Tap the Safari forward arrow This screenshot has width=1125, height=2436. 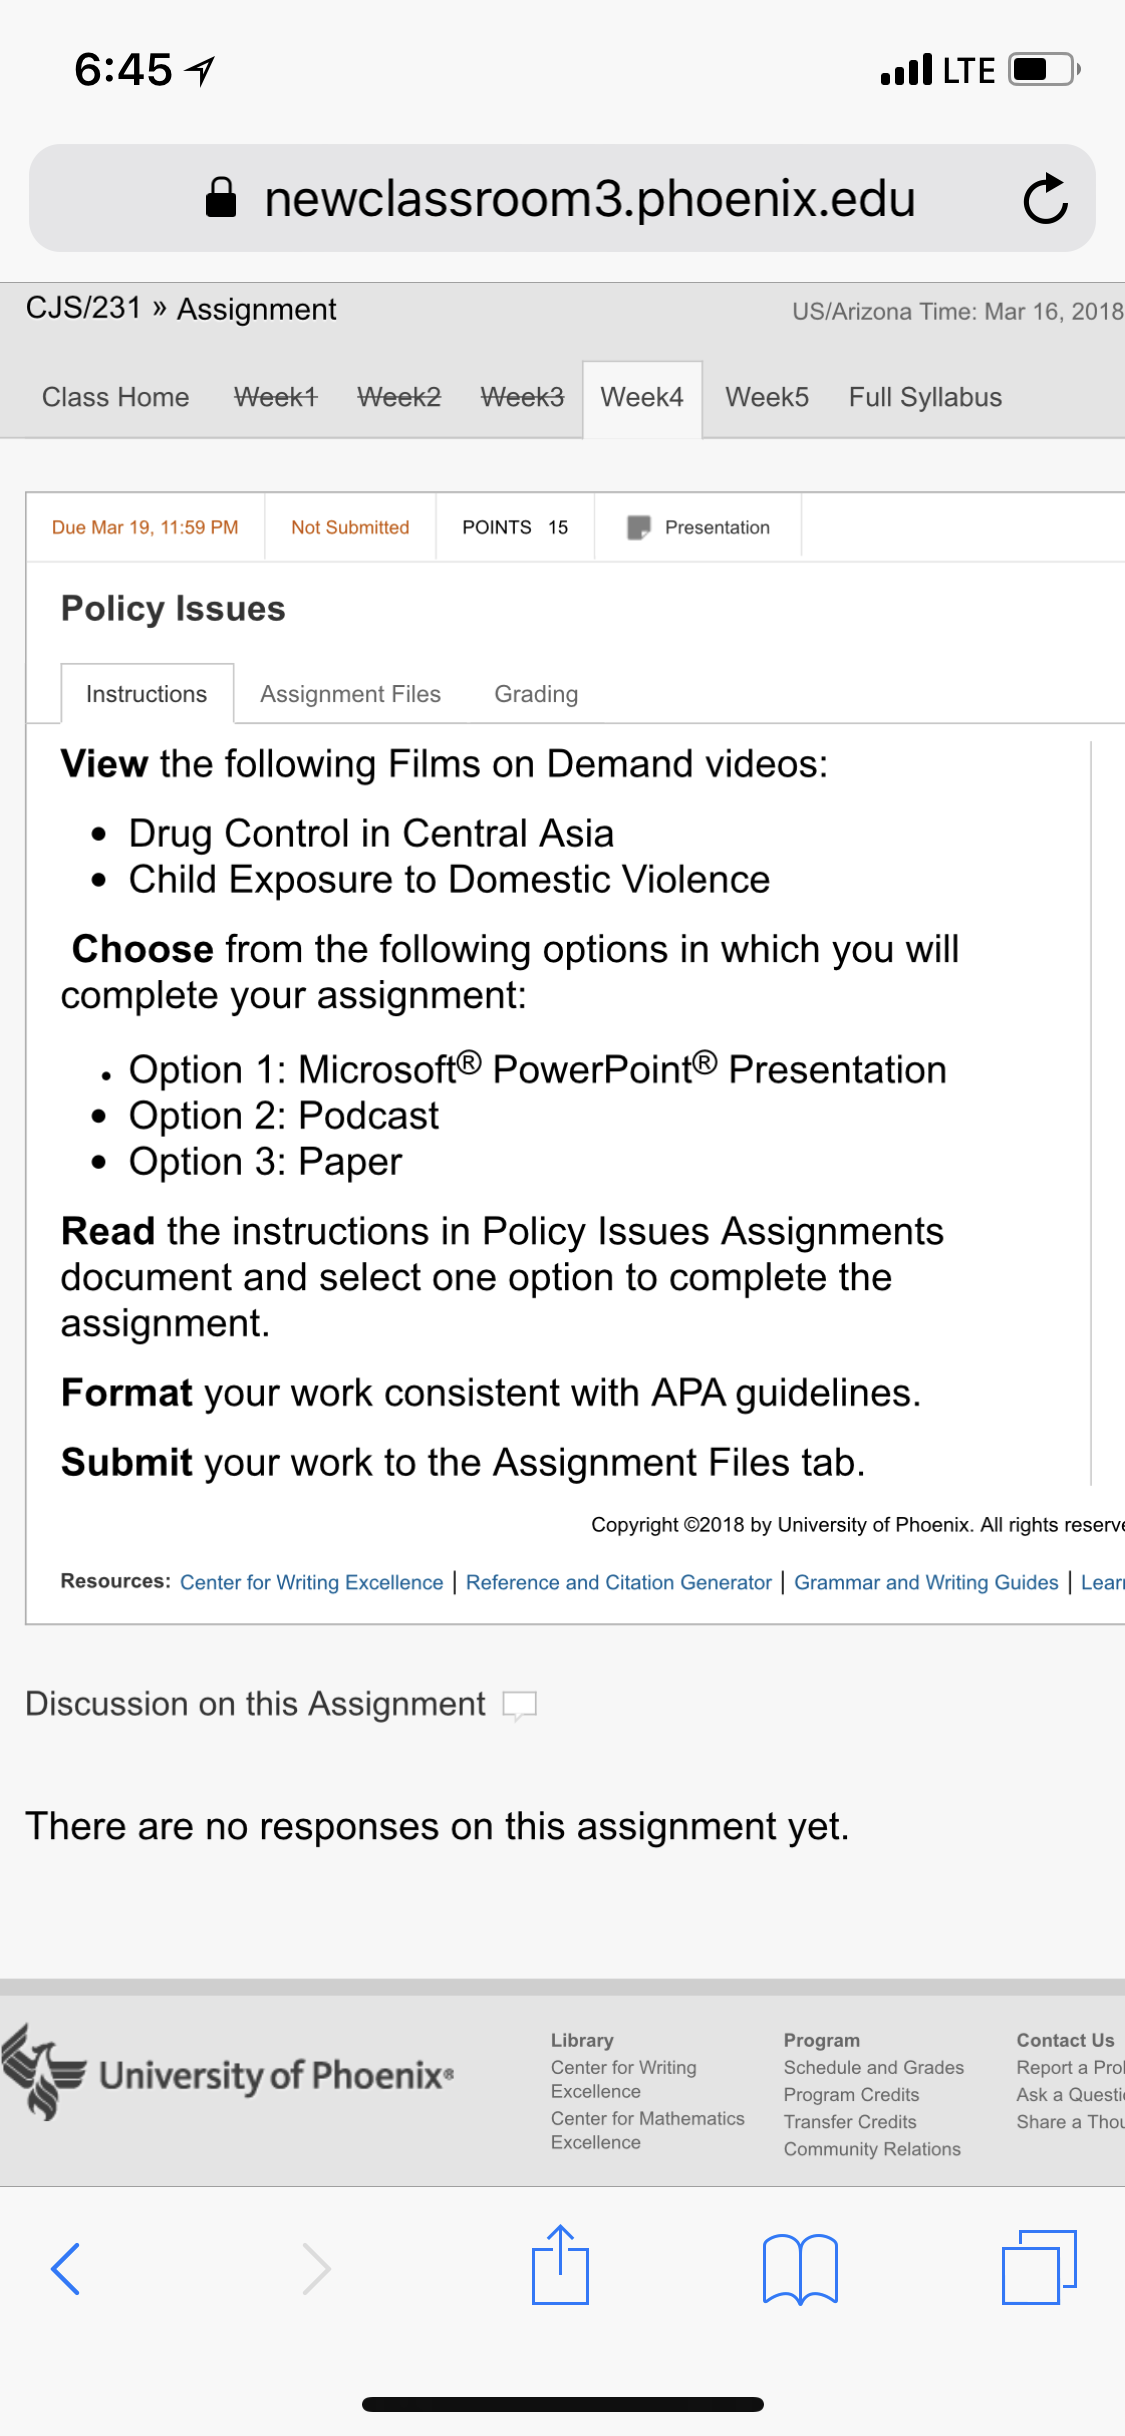[x=316, y=2268]
